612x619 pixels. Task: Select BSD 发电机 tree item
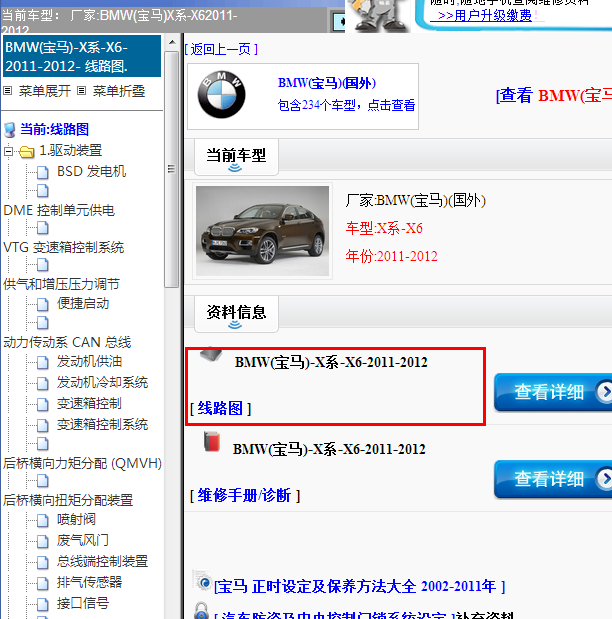[91, 171]
